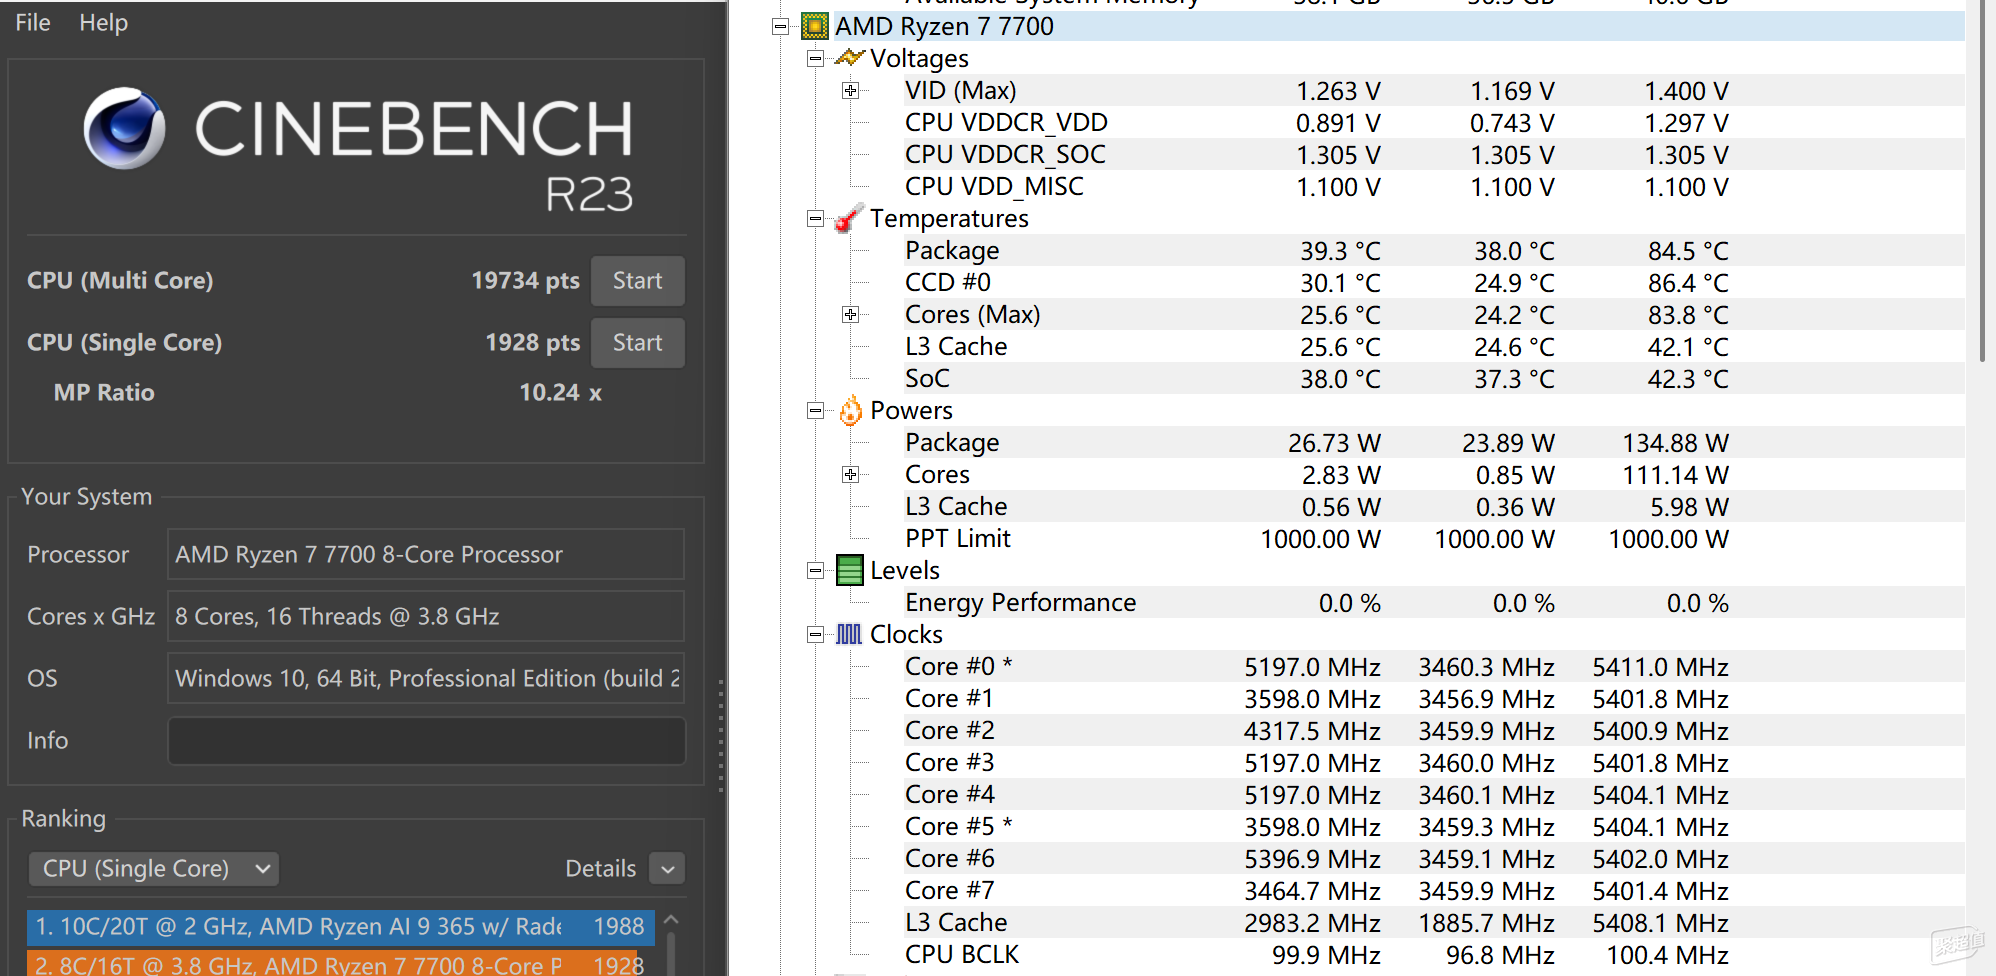Select the CPU VDDCR_SOC row
The image size is (1996, 976).
(x=1432, y=155)
